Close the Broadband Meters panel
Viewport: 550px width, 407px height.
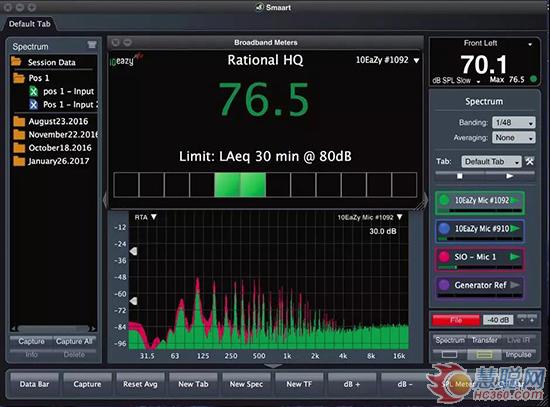click(115, 42)
